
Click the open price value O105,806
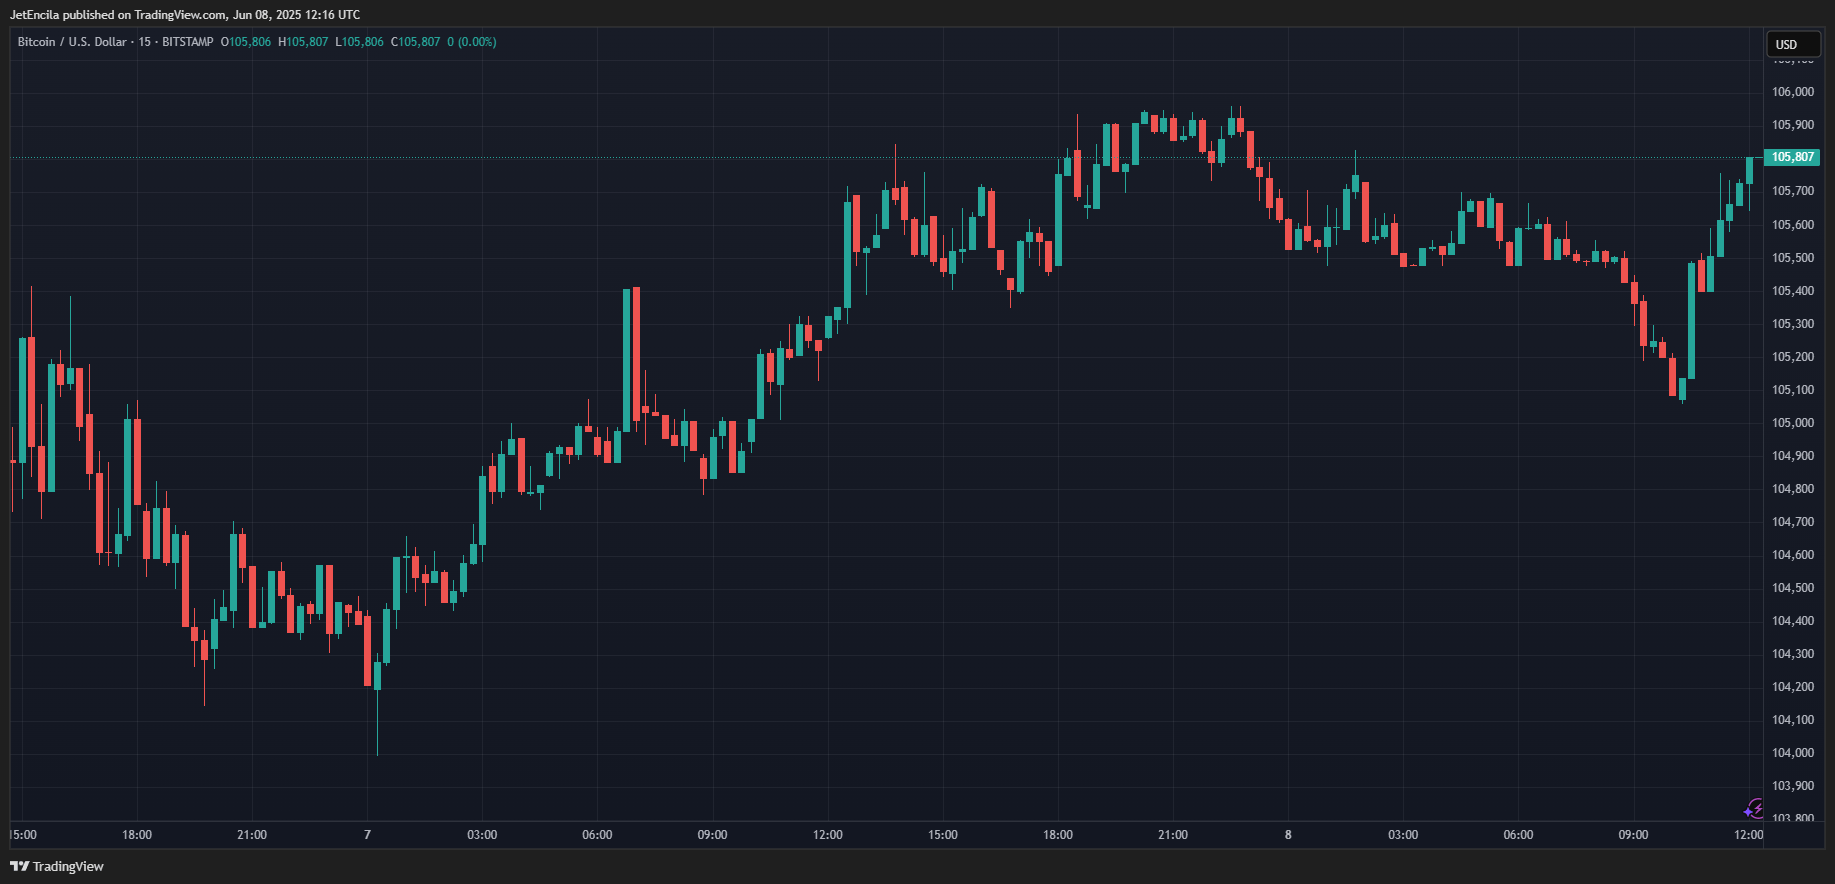246,42
